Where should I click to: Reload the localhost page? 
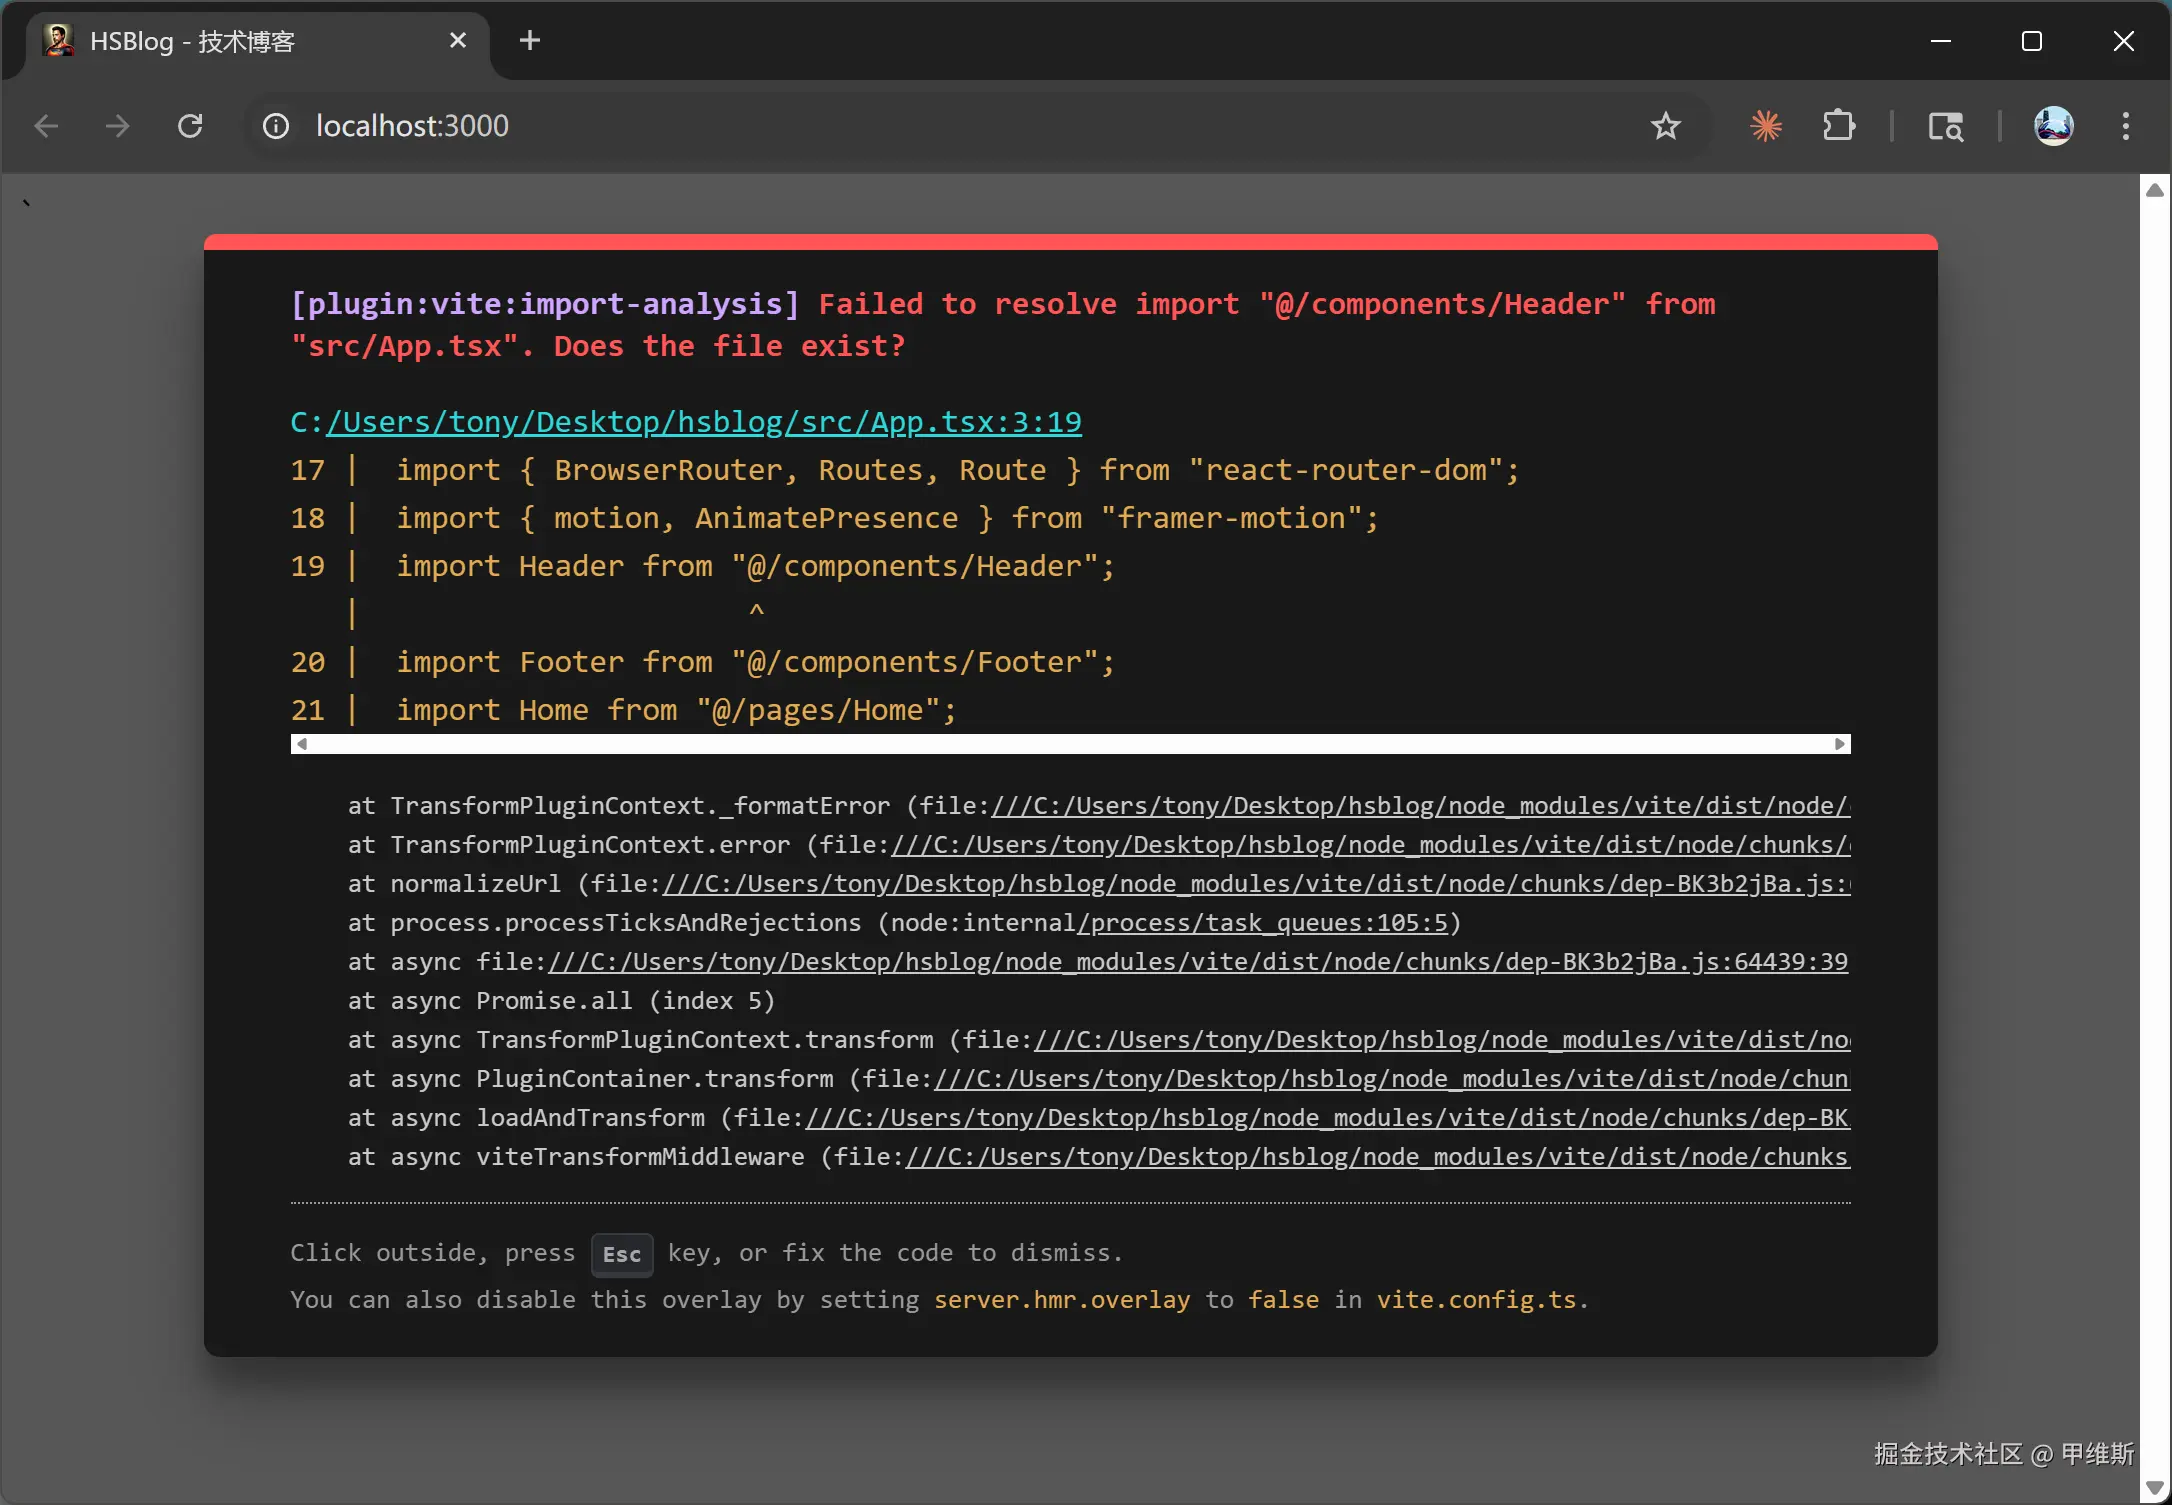pyautogui.click(x=190, y=126)
